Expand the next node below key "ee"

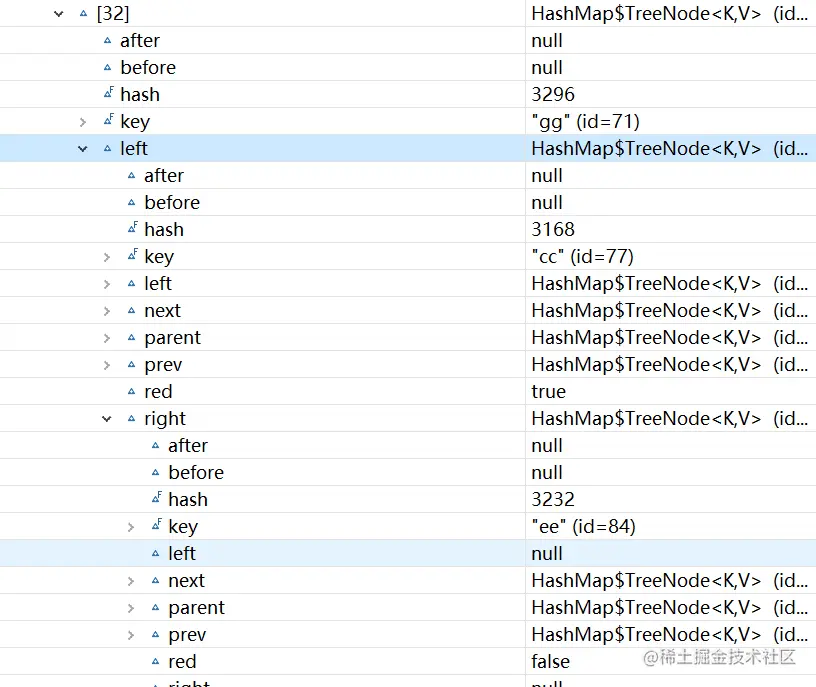pyautogui.click(x=131, y=581)
